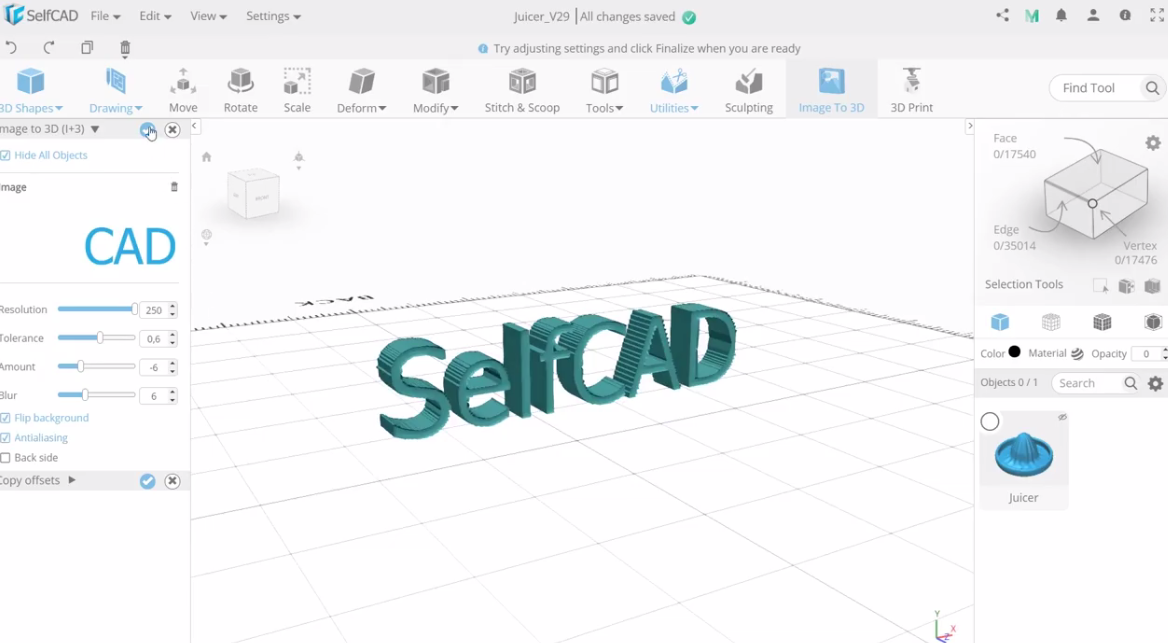
Task: Open the green M marketplace icon
Action: pyautogui.click(x=1032, y=16)
